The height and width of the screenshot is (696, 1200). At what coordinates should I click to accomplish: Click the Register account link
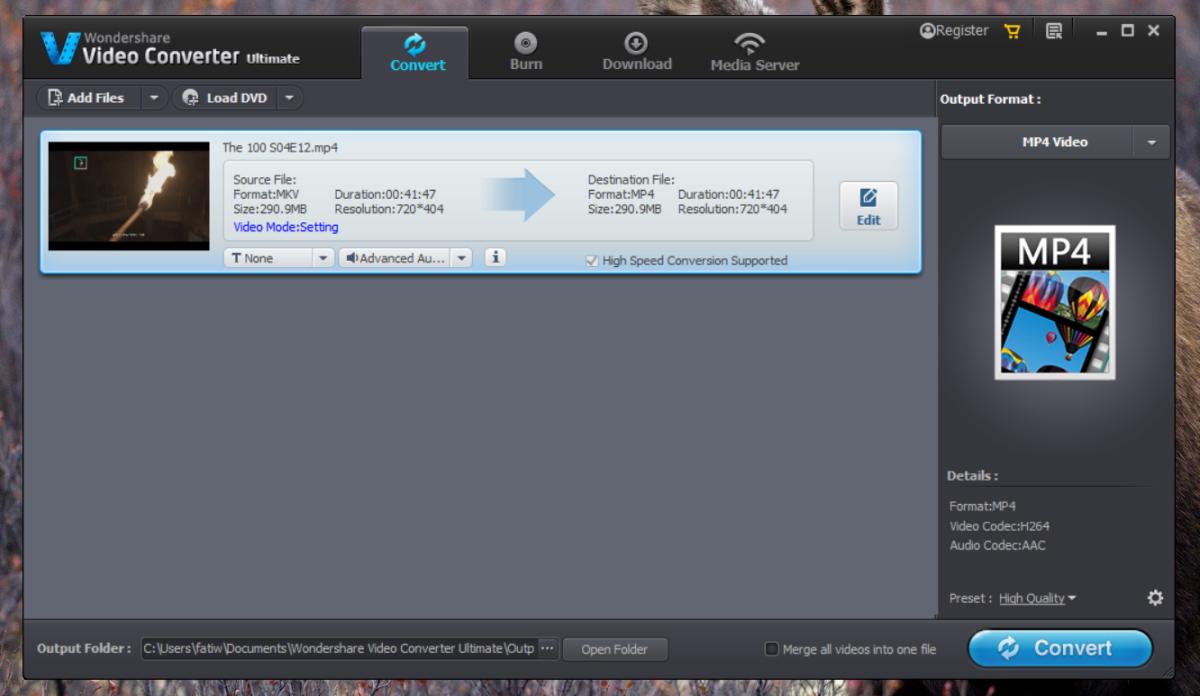point(954,31)
